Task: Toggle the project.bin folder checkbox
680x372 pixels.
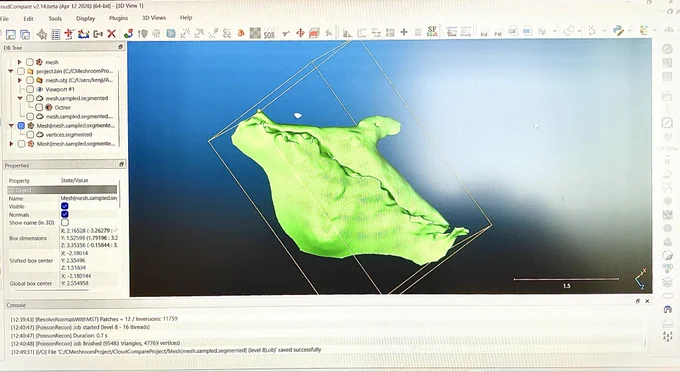Action: pyautogui.click(x=21, y=71)
